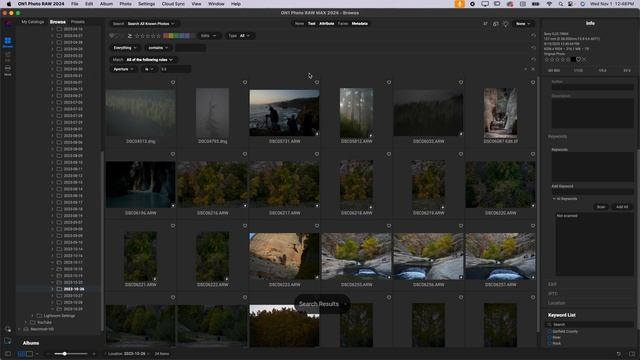Toggle selection circle on DSC04512.dng
The width and height of the screenshot is (640, 360).
(x=173, y=82)
